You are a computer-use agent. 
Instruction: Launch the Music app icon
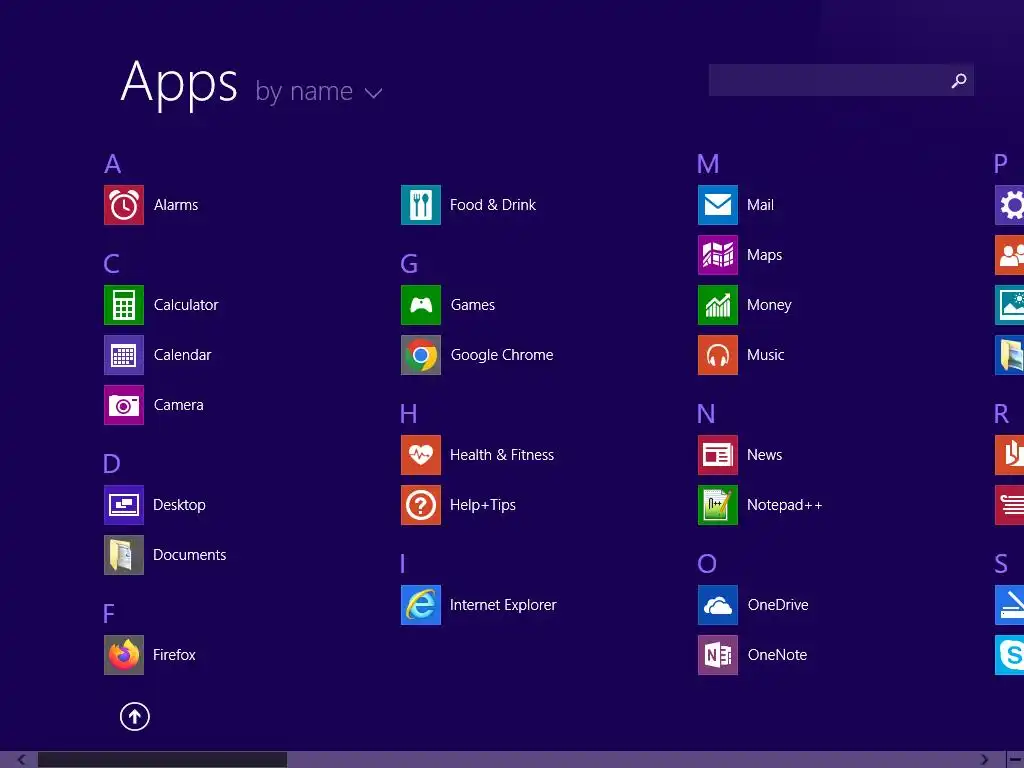tap(718, 355)
